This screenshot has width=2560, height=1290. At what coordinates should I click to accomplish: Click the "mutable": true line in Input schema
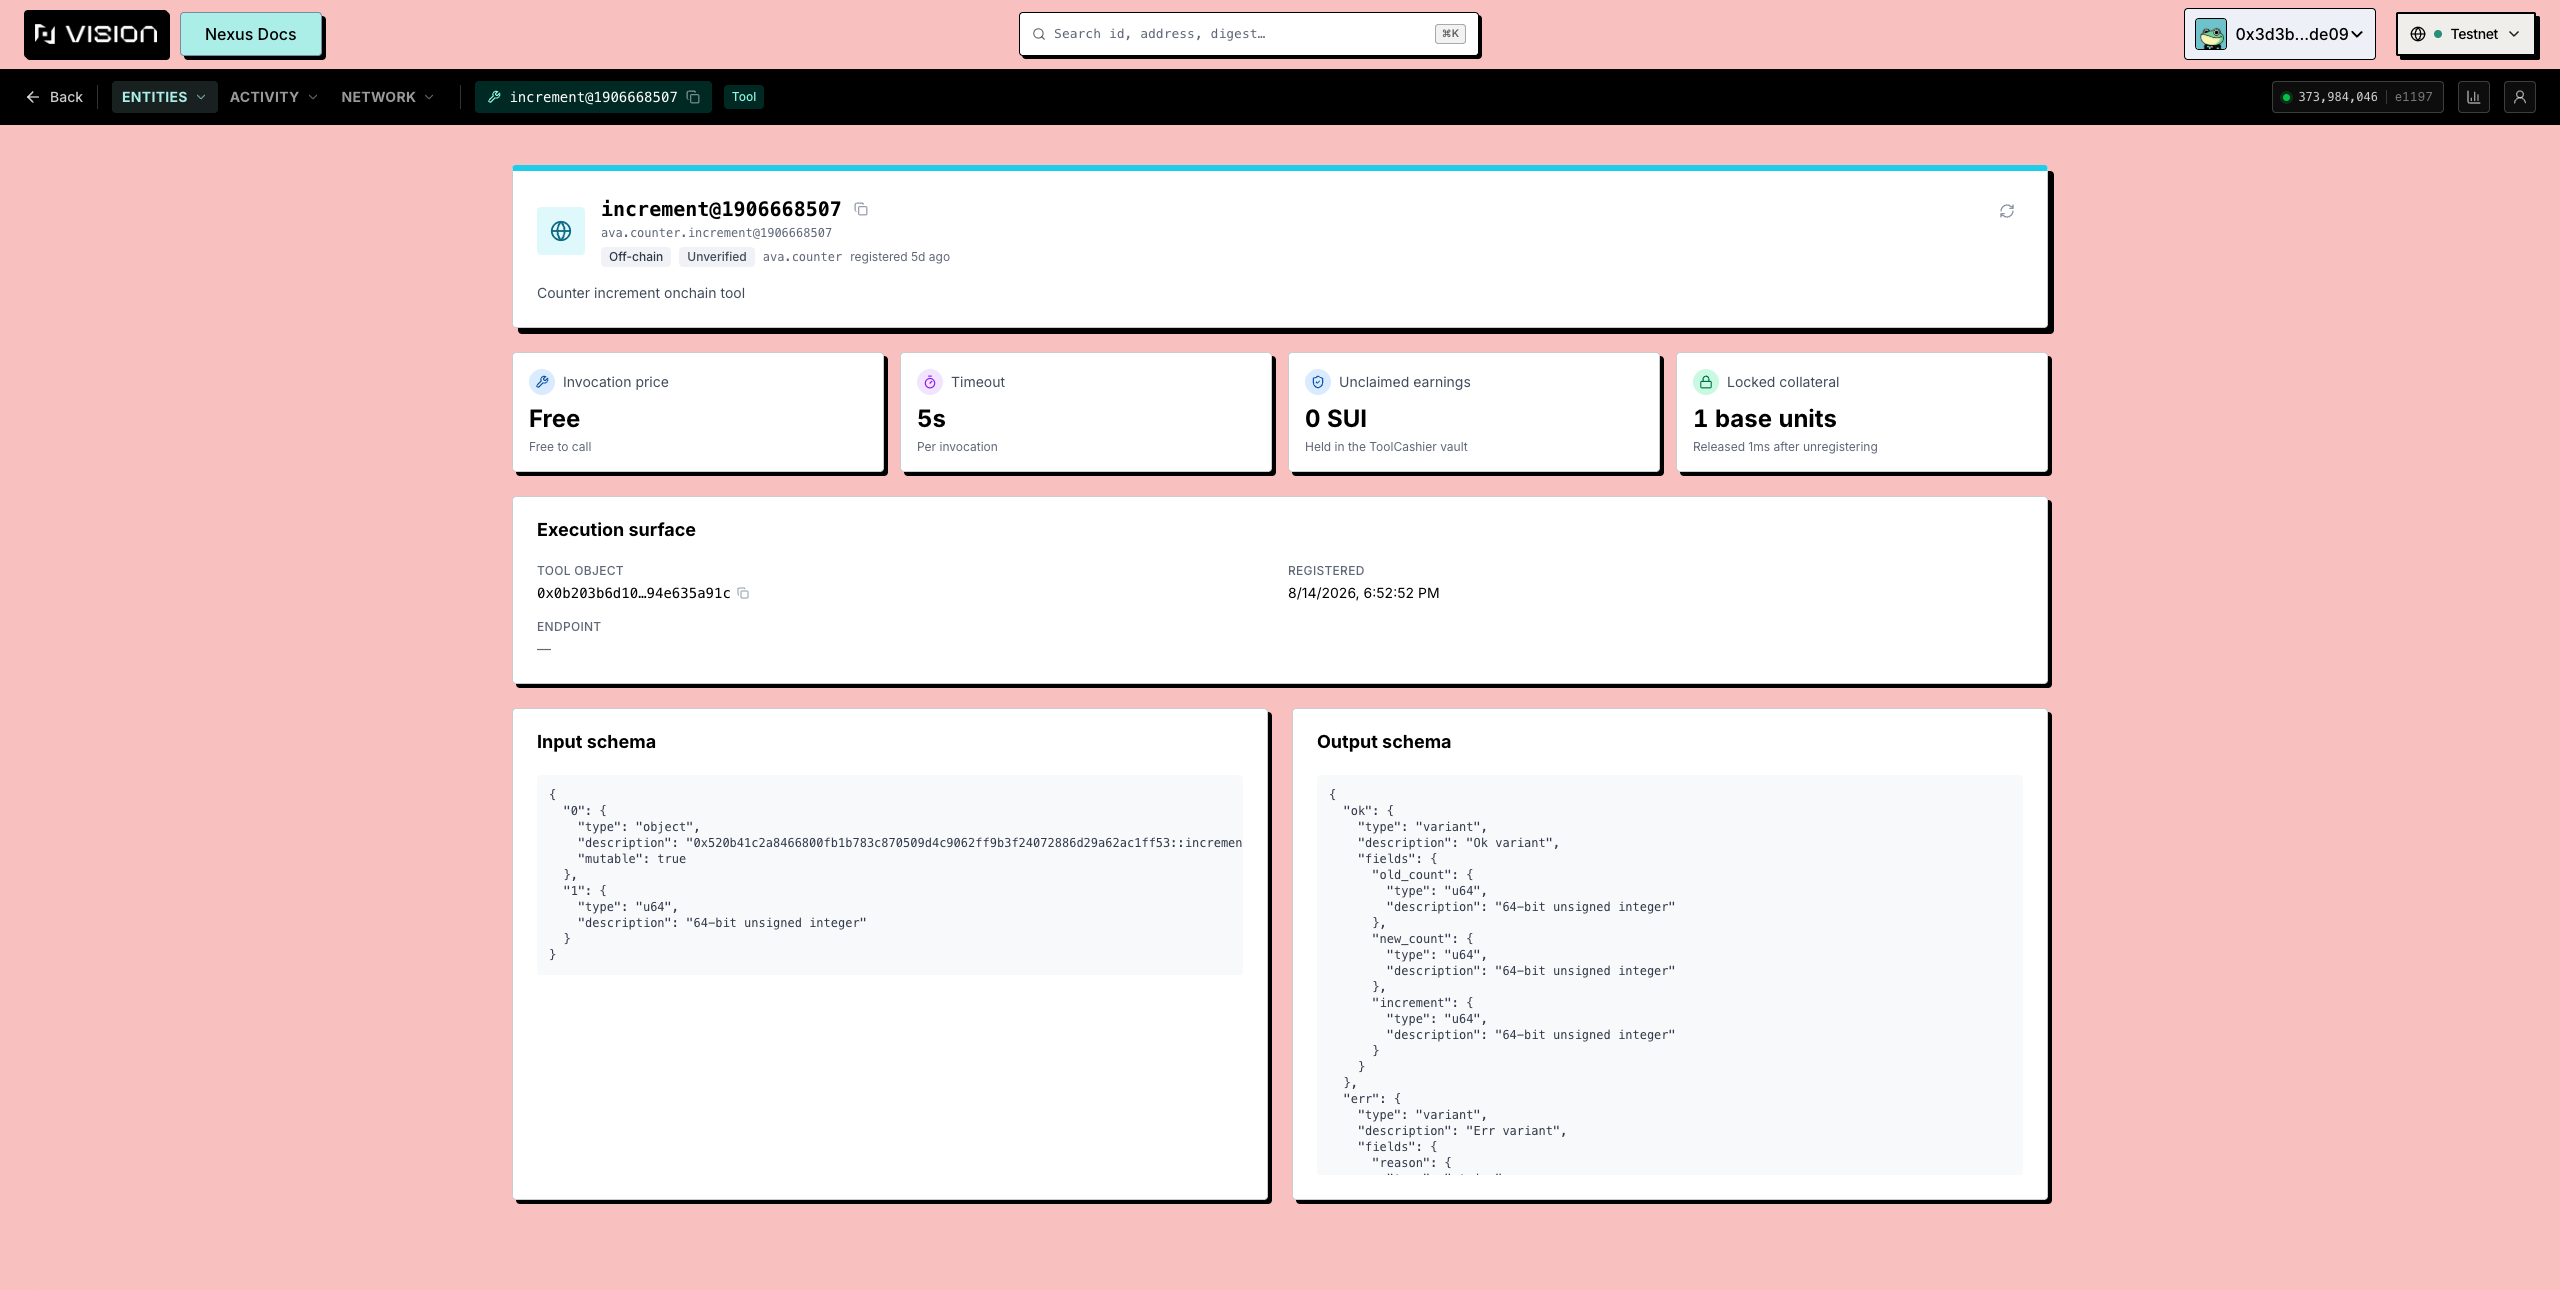[632, 859]
